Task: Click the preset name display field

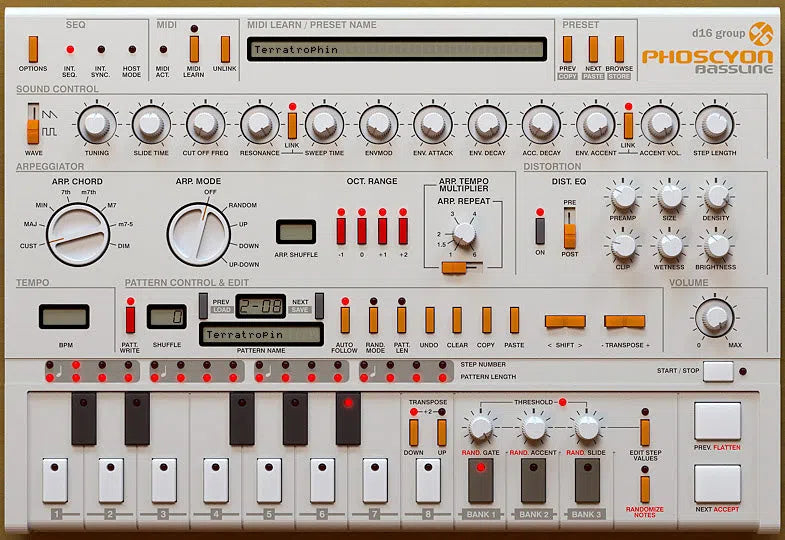Action: point(398,49)
